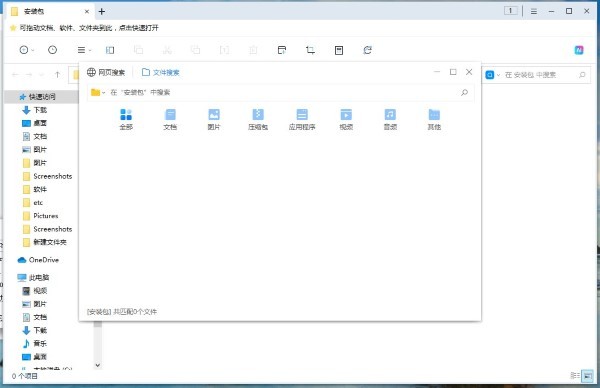Open the etc folder in sidebar

tap(33, 203)
